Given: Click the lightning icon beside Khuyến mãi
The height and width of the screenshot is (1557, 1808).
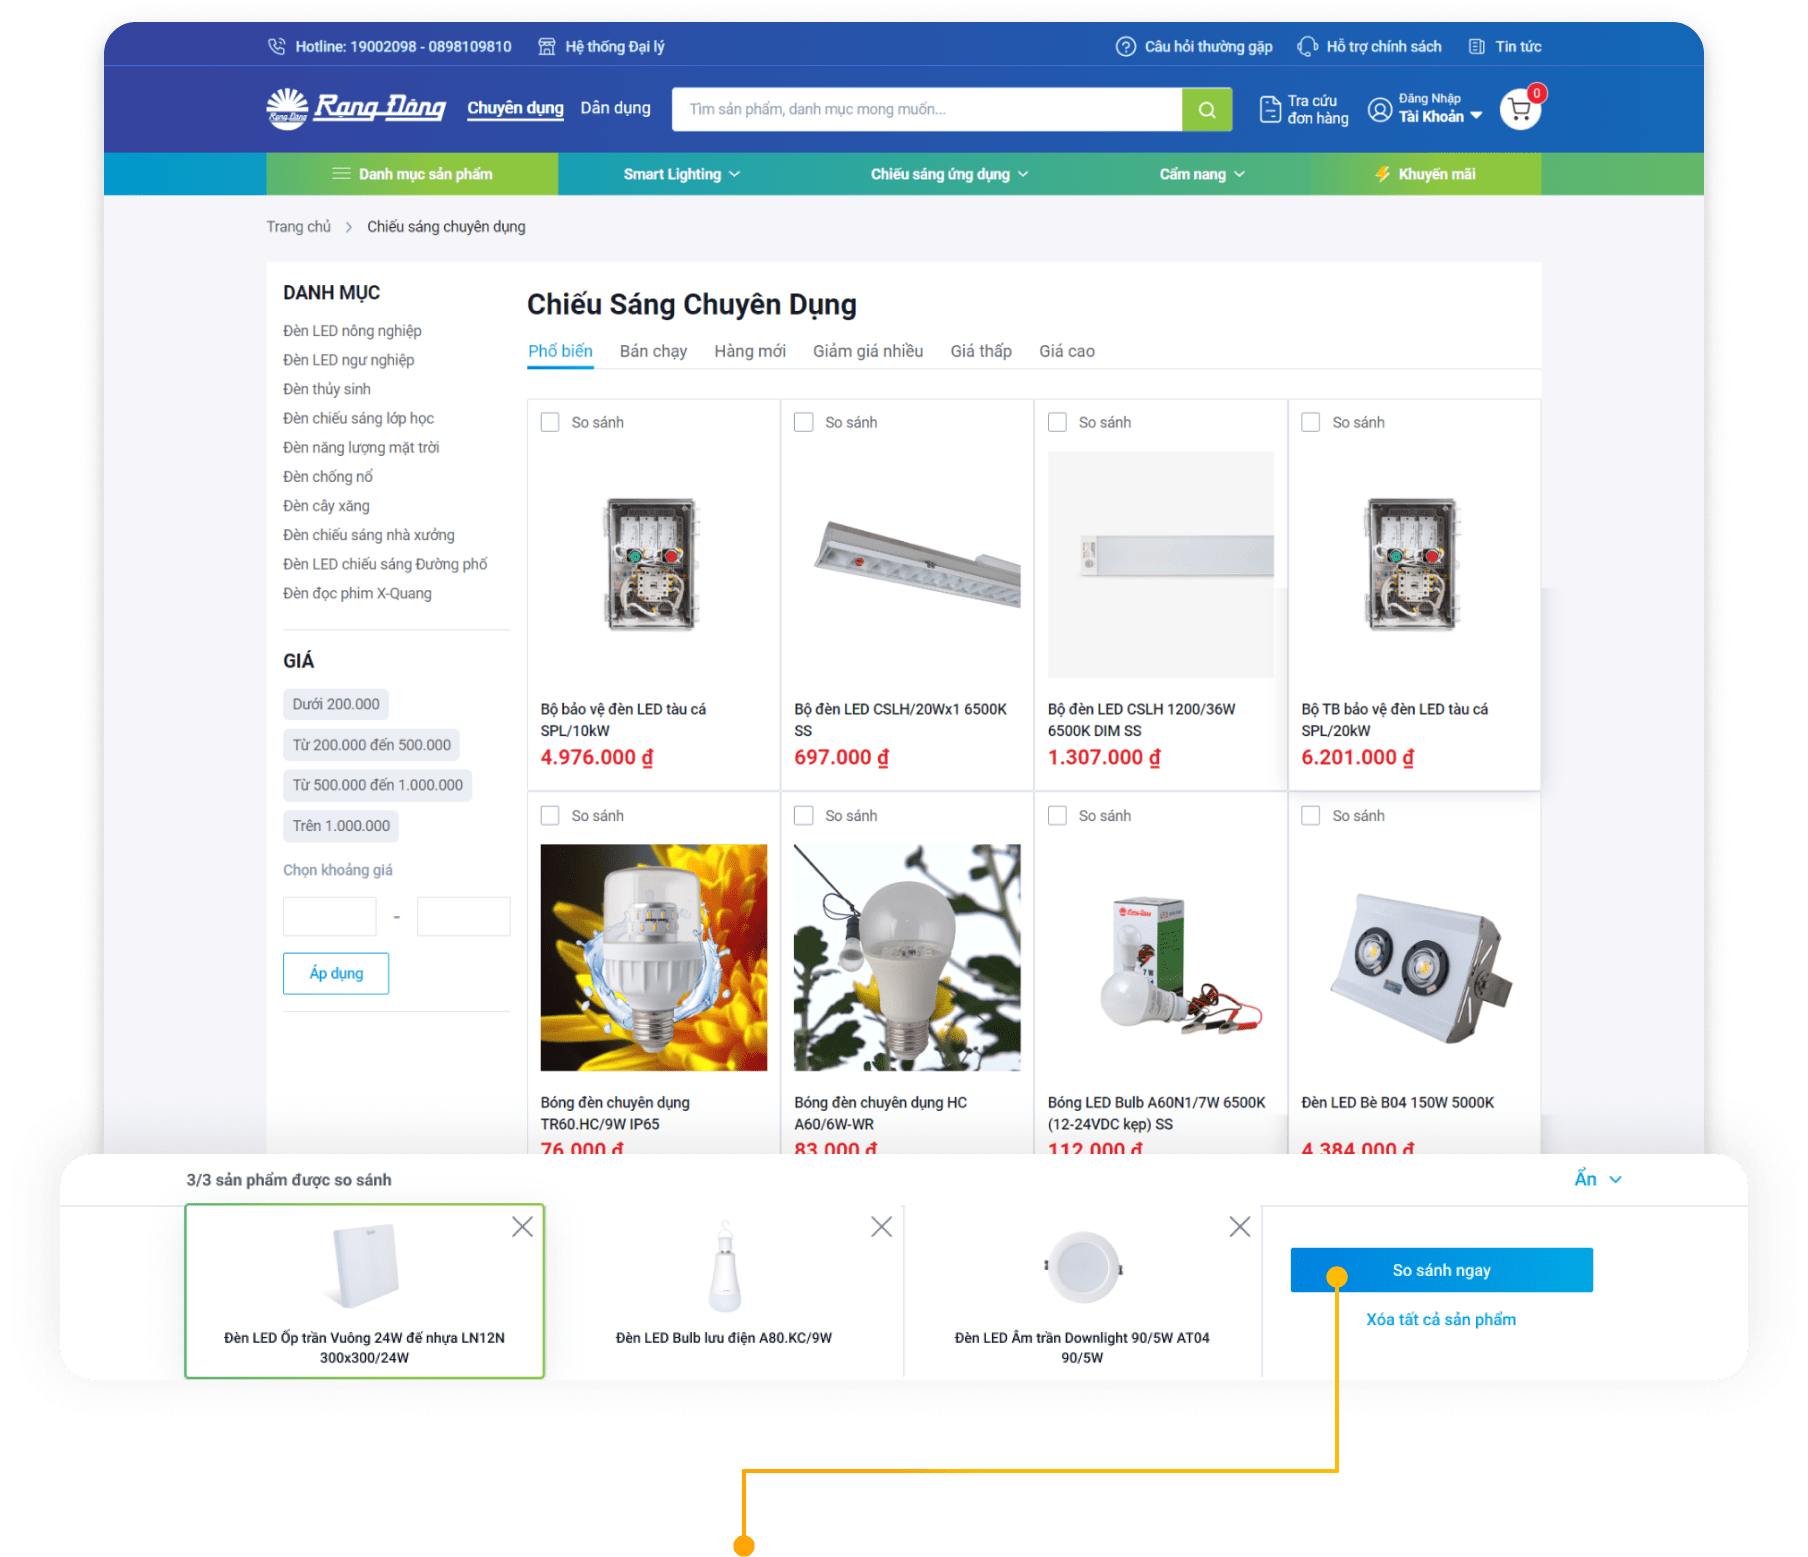Looking at the screenshot, I should [1383, 174].
